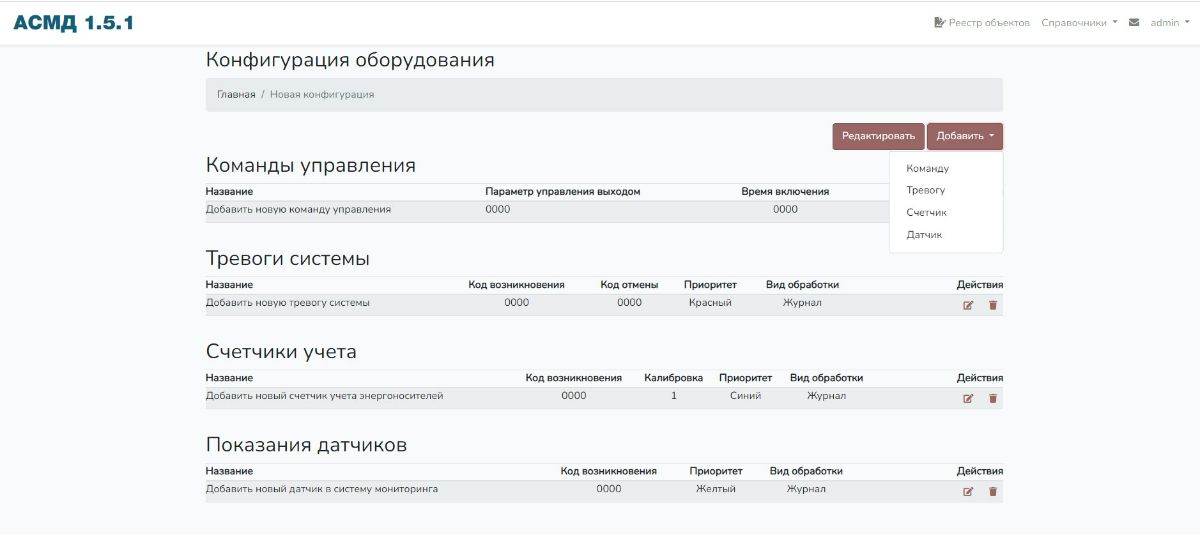This screenshot has height=535, width=1200.
Task: Edit the monitoring sensor row
Action: point(968,491)
